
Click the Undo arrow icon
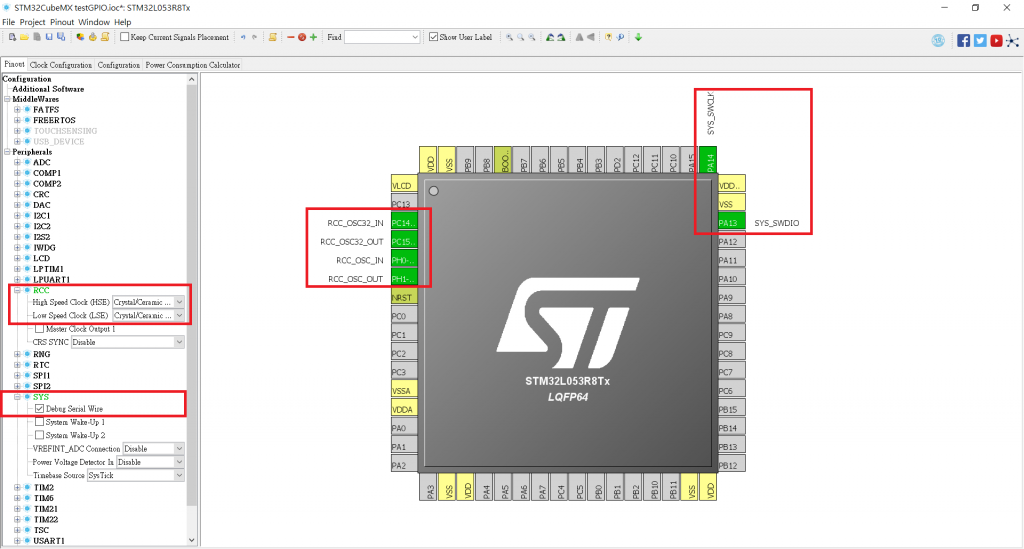point(243,37)
